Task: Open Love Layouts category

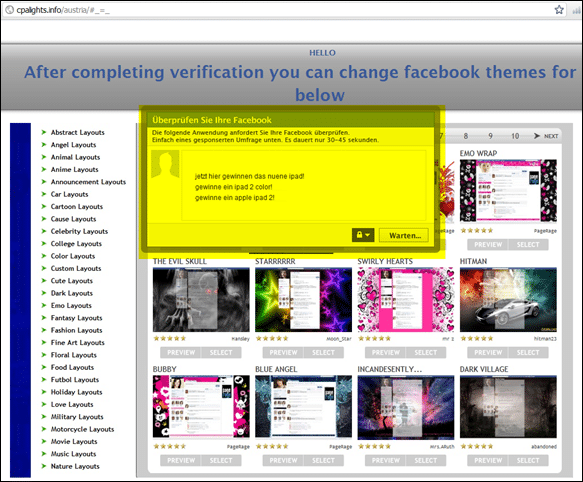Action: [72, 405]
